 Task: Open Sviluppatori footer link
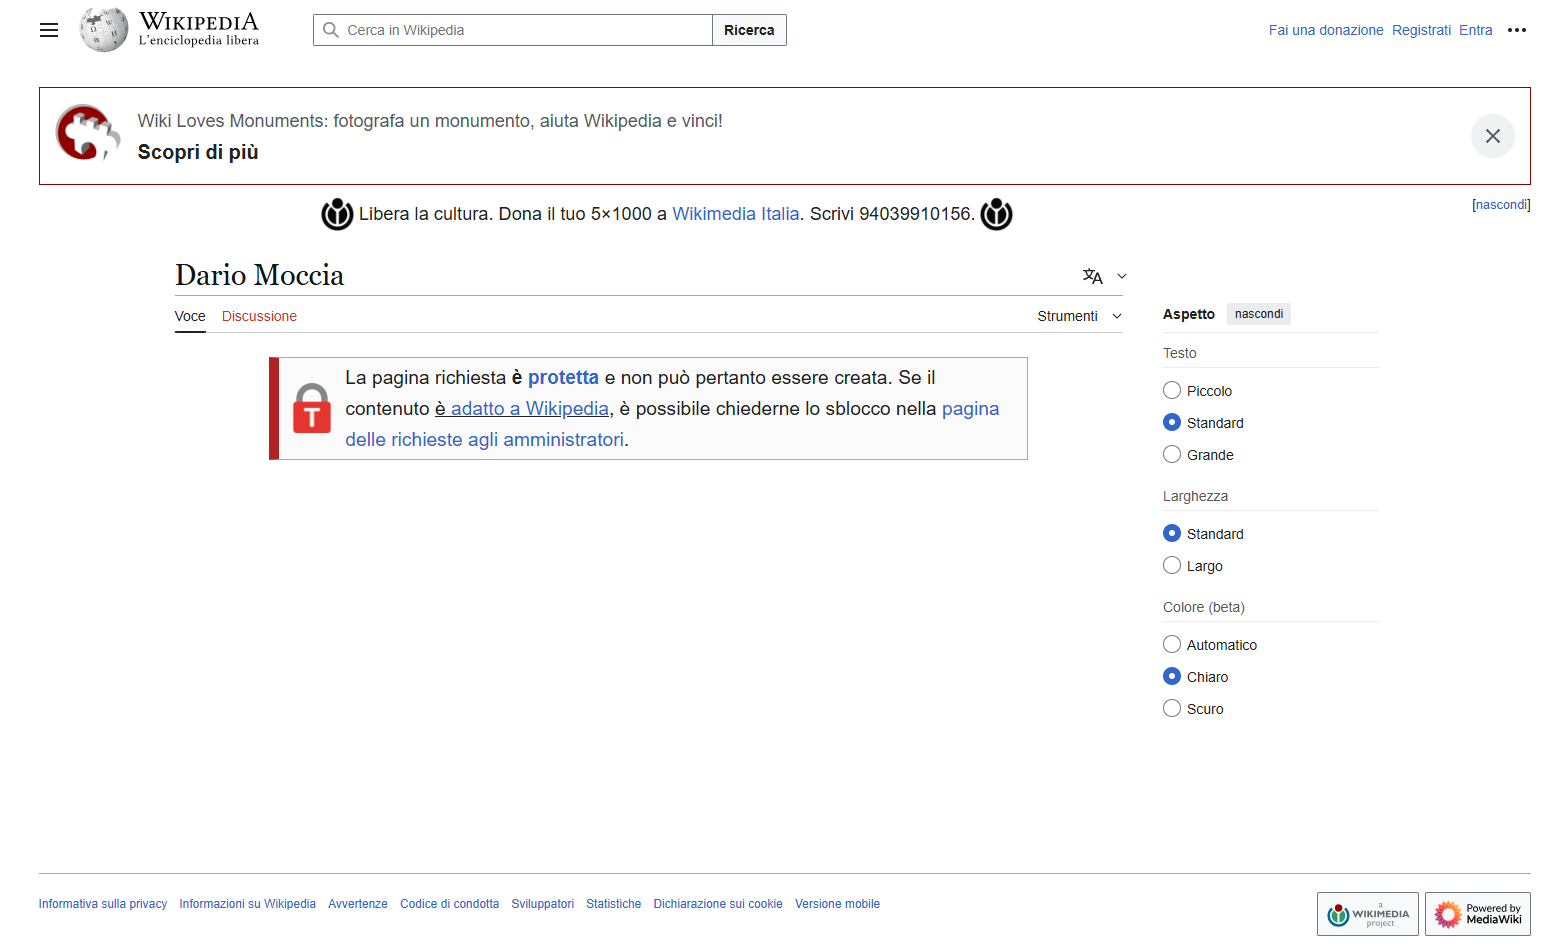point(542,904)
